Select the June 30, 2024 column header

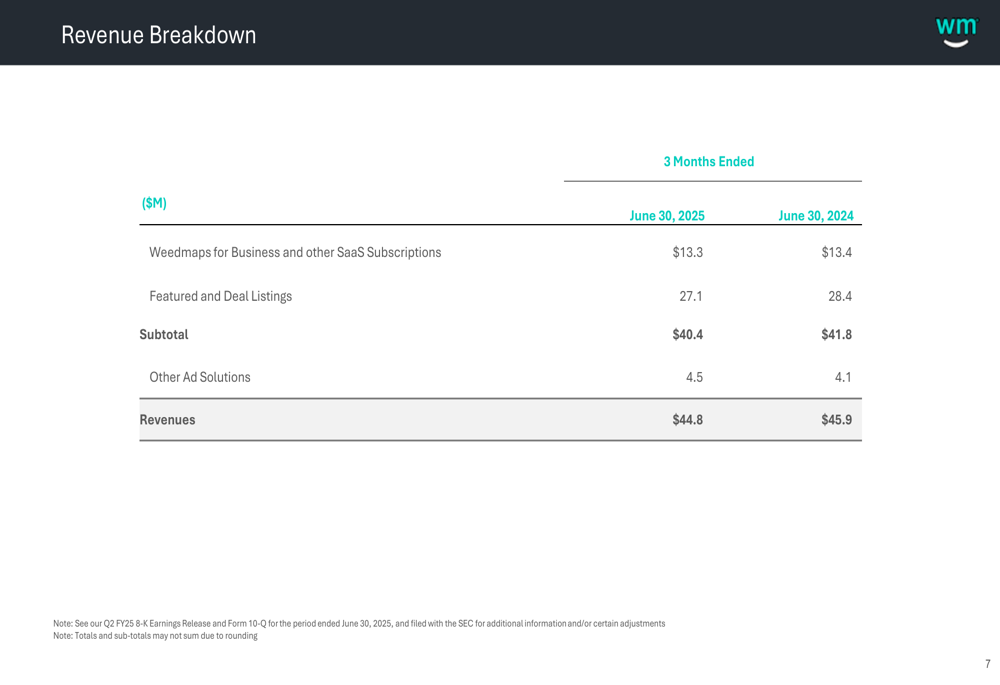coord(815,216)
